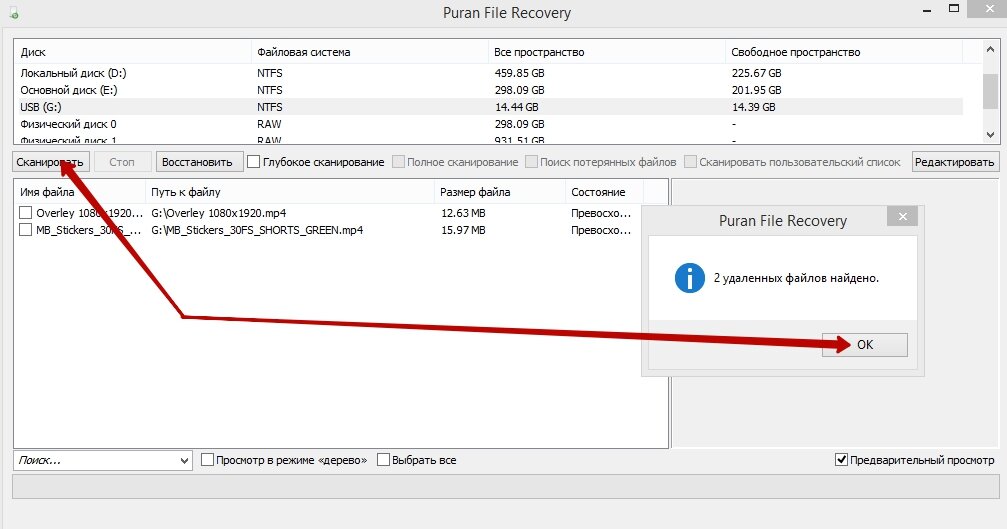The width and height of the screenshot is (1007, 529).
Task: Close the Puran File Recovery message dialog
Action: click(x=902, y=216)
